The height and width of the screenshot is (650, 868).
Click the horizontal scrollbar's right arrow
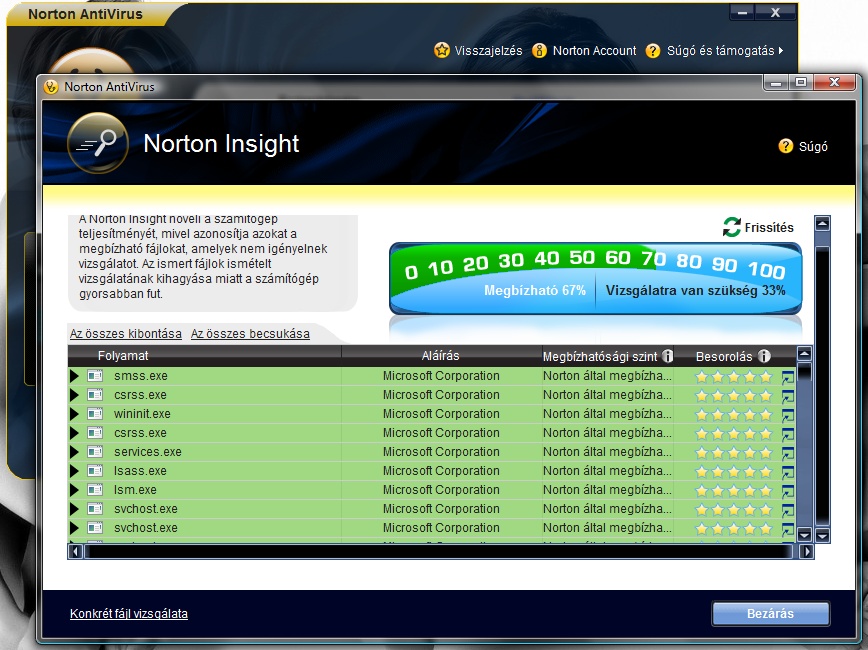(x=807, y=551)
